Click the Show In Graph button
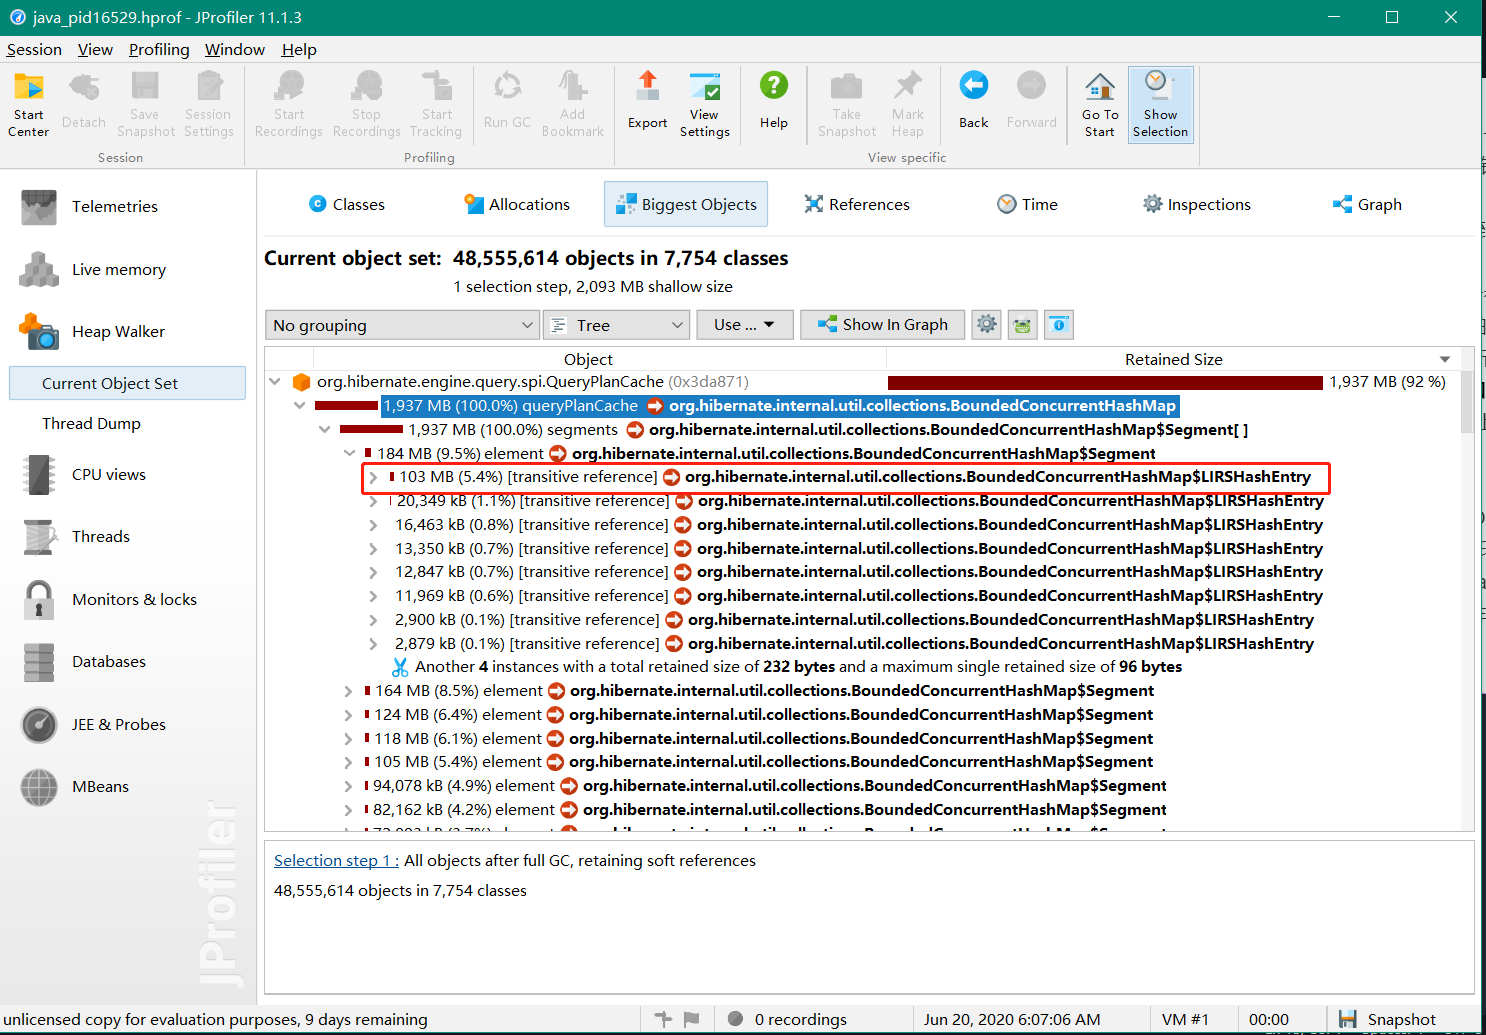Viewport: 1486px width, 1035px height. click(882, 325)
